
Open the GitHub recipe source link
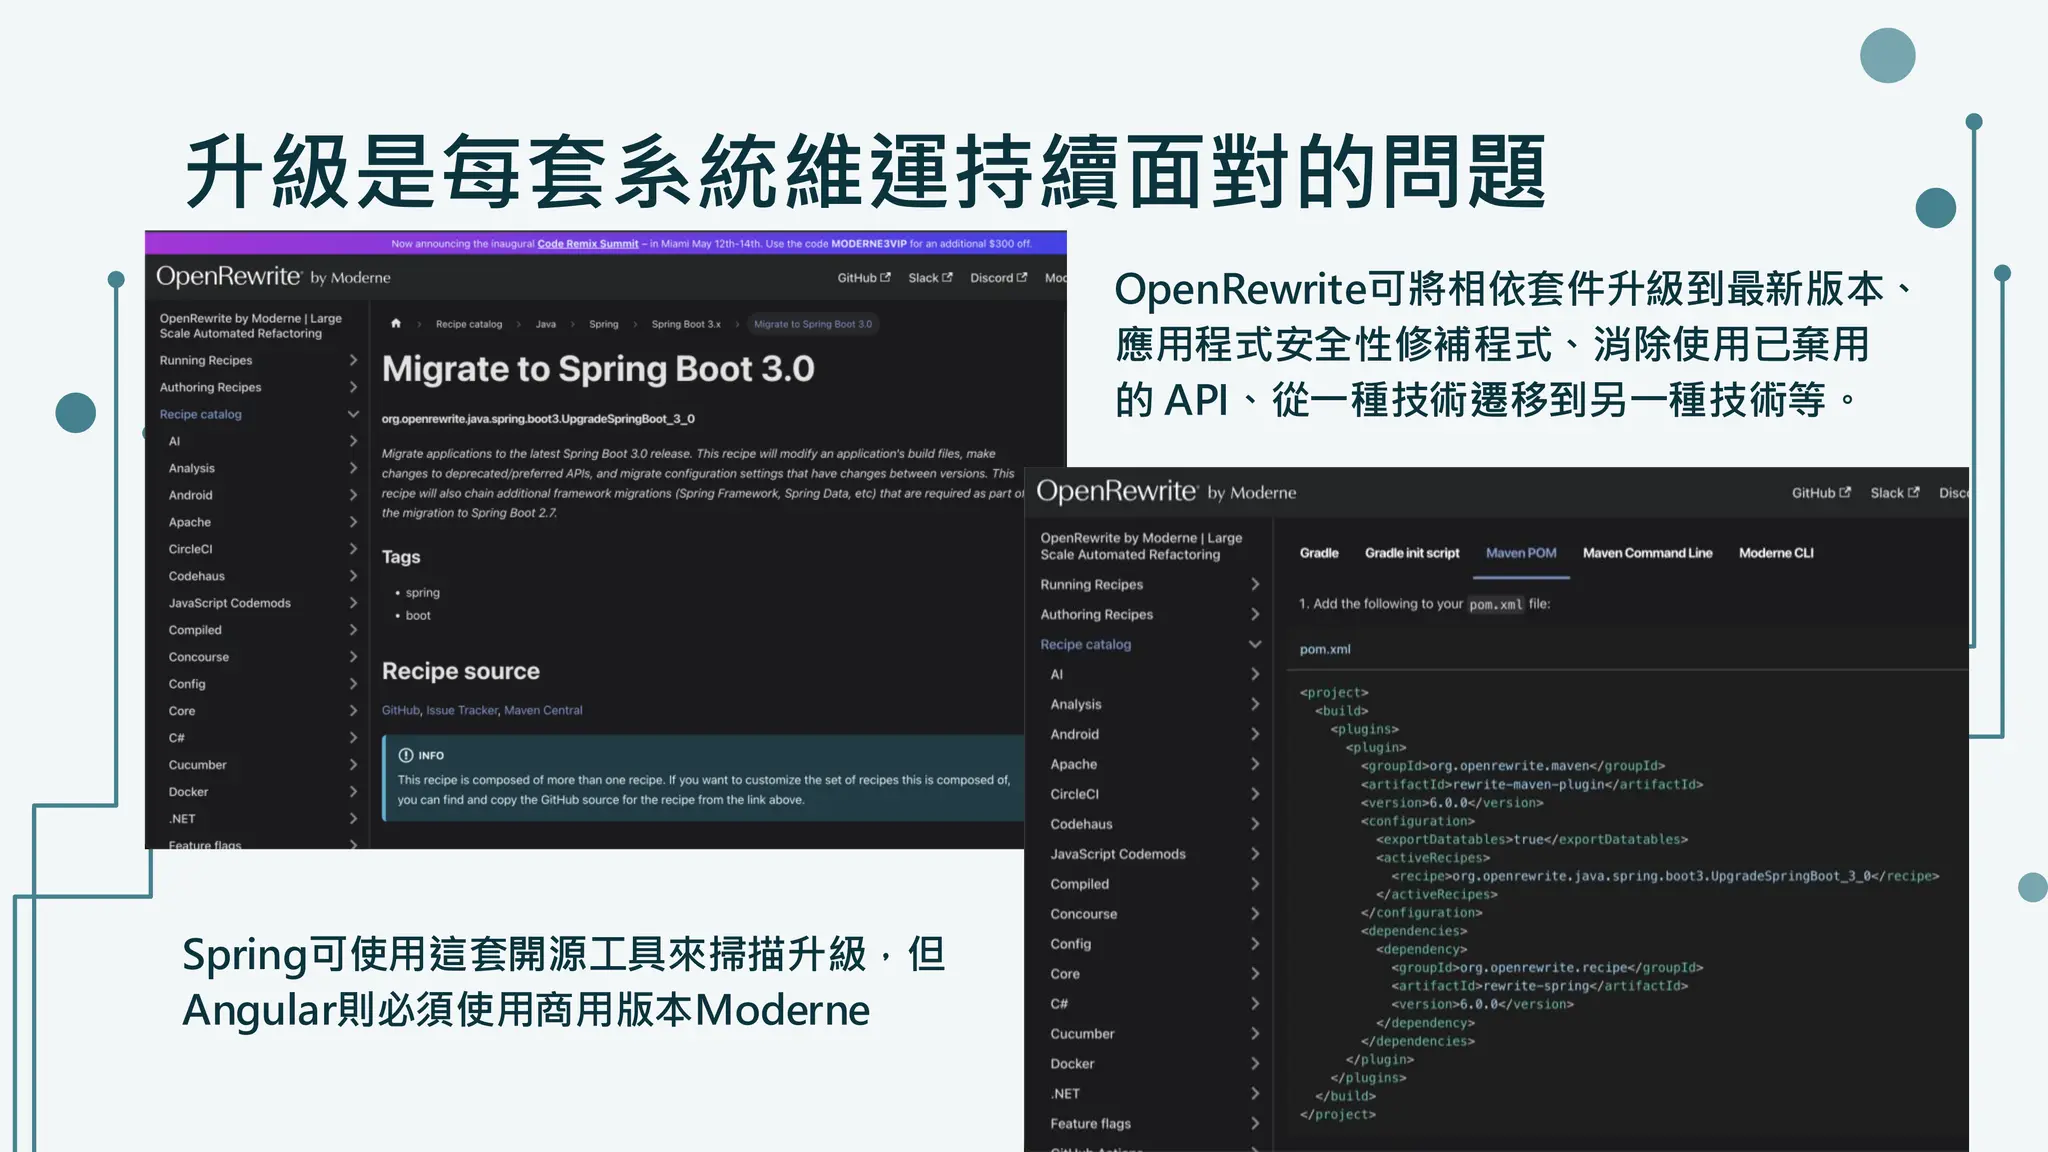[401, 710]
